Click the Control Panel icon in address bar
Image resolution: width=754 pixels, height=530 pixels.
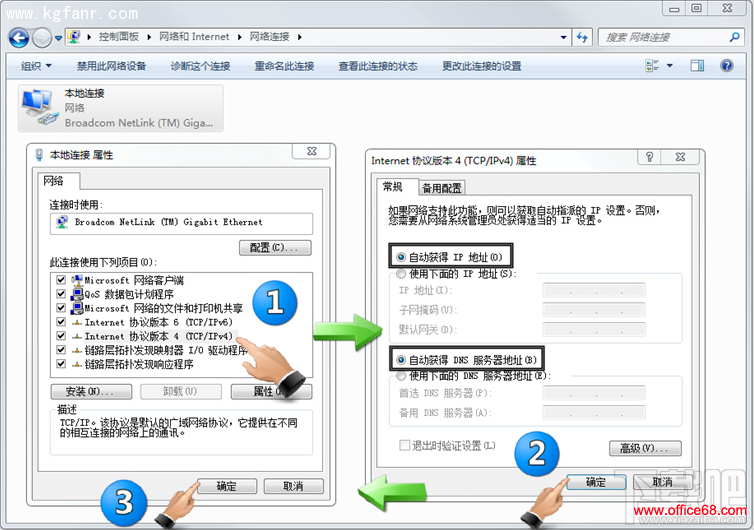click(74, 37)
